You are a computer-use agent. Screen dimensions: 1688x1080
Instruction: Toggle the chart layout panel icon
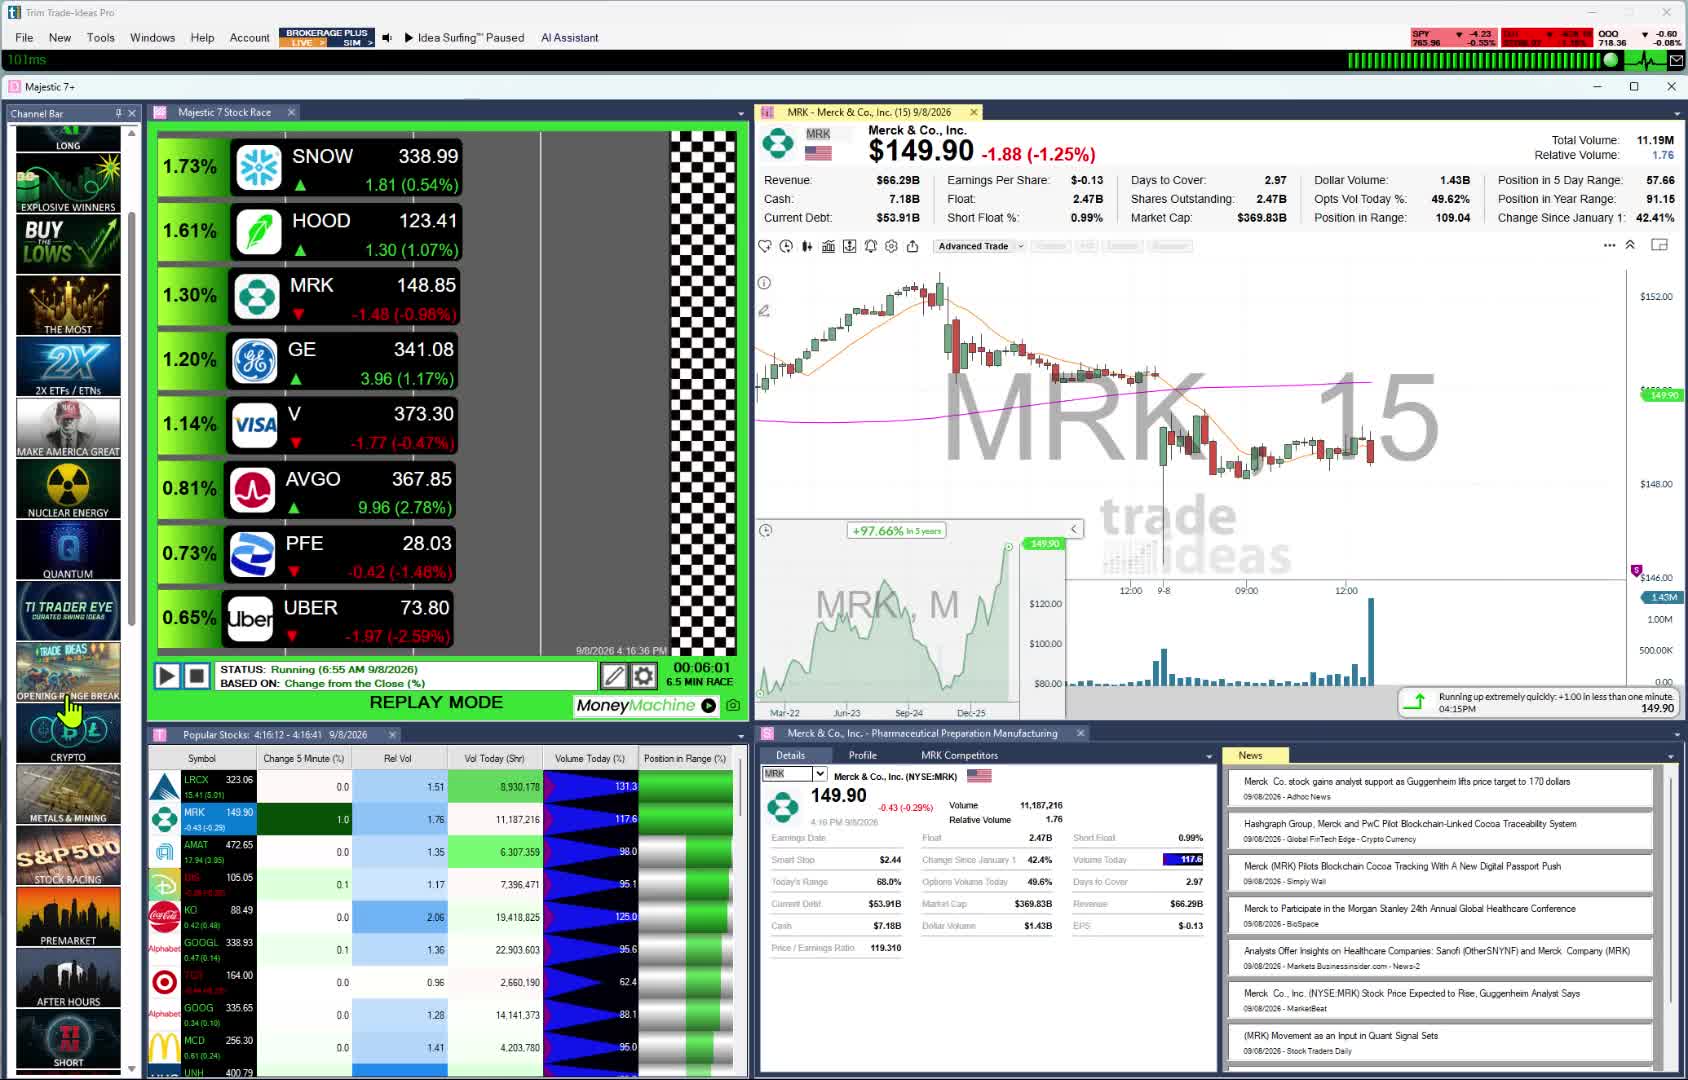pos(1659,245)
